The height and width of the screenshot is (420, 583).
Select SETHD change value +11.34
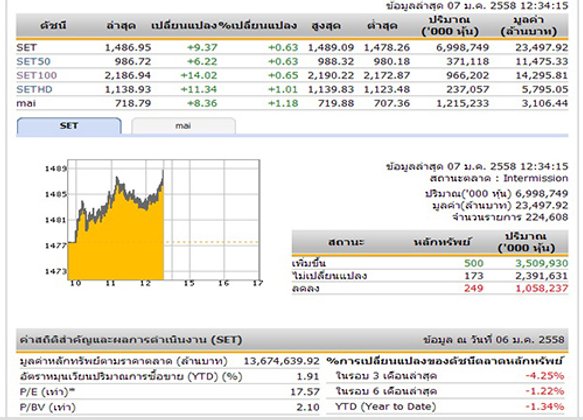click(199, 90)
